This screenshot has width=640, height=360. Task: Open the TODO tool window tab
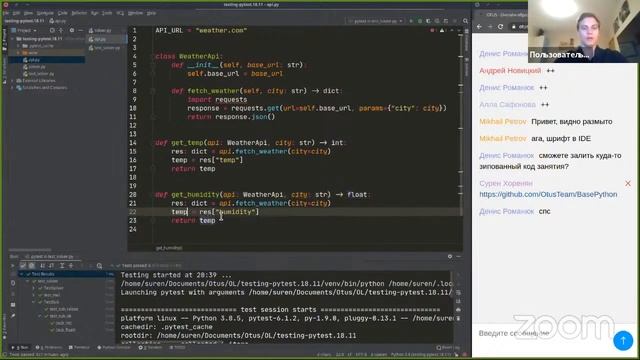click(178, 348)
